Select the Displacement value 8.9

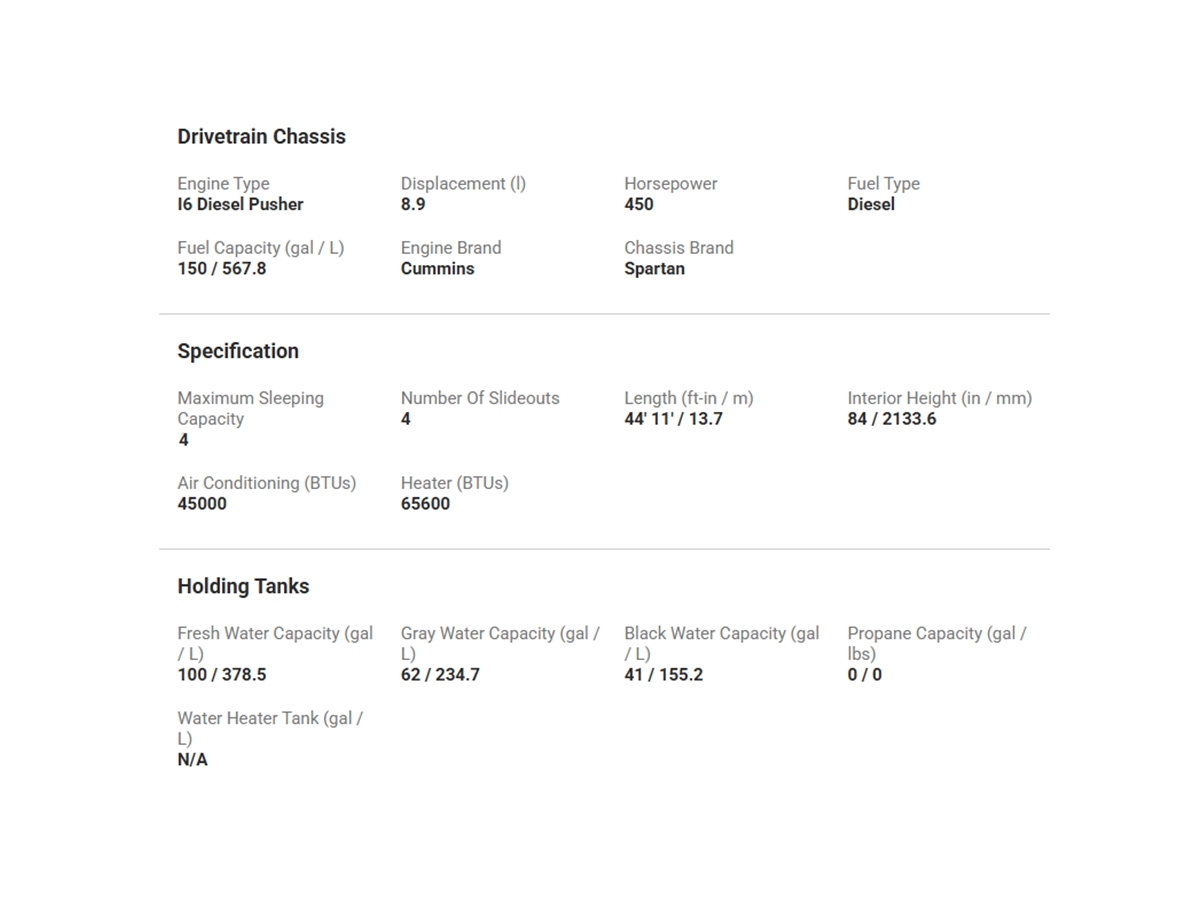tap(413, 204)
